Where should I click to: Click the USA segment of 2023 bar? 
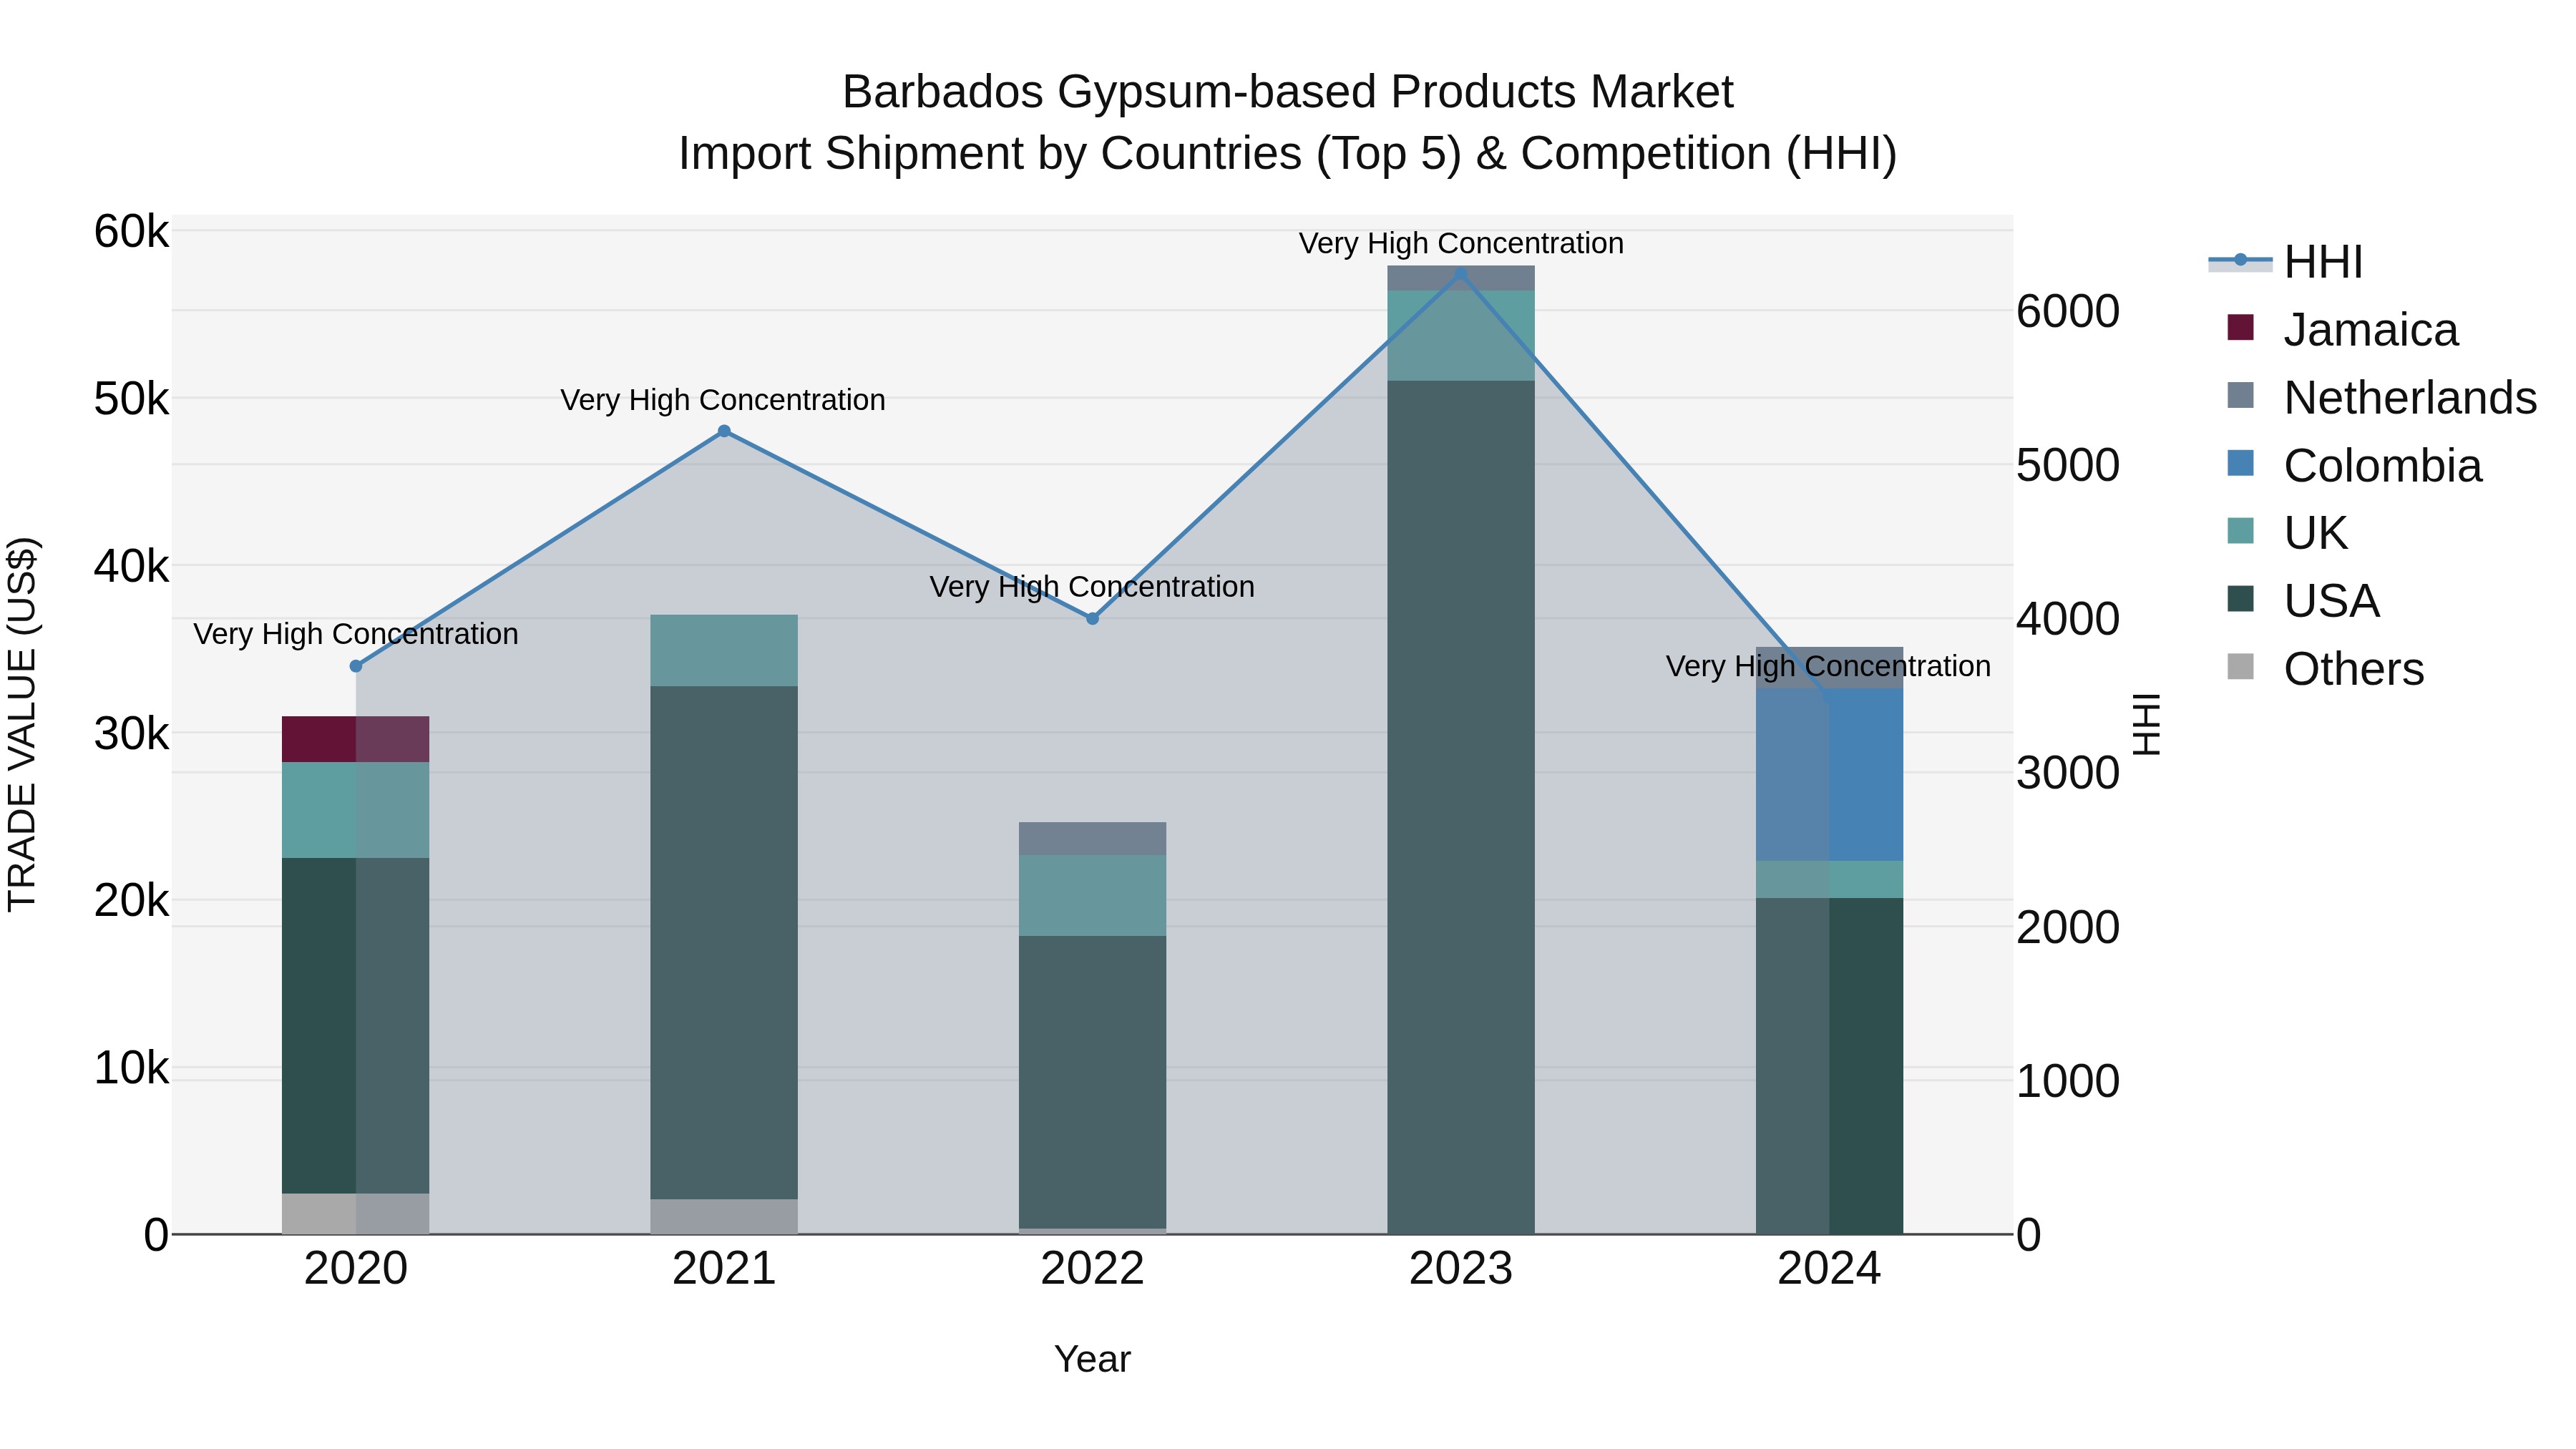1460,808
